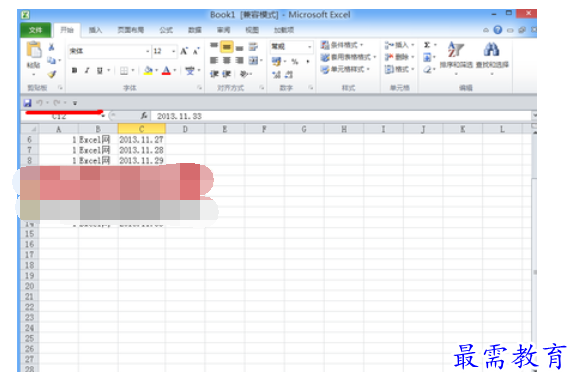The width and height of the screenshot is (575, 388).
Task: Click Insert cells button
Action: click(x=399, y=45)
